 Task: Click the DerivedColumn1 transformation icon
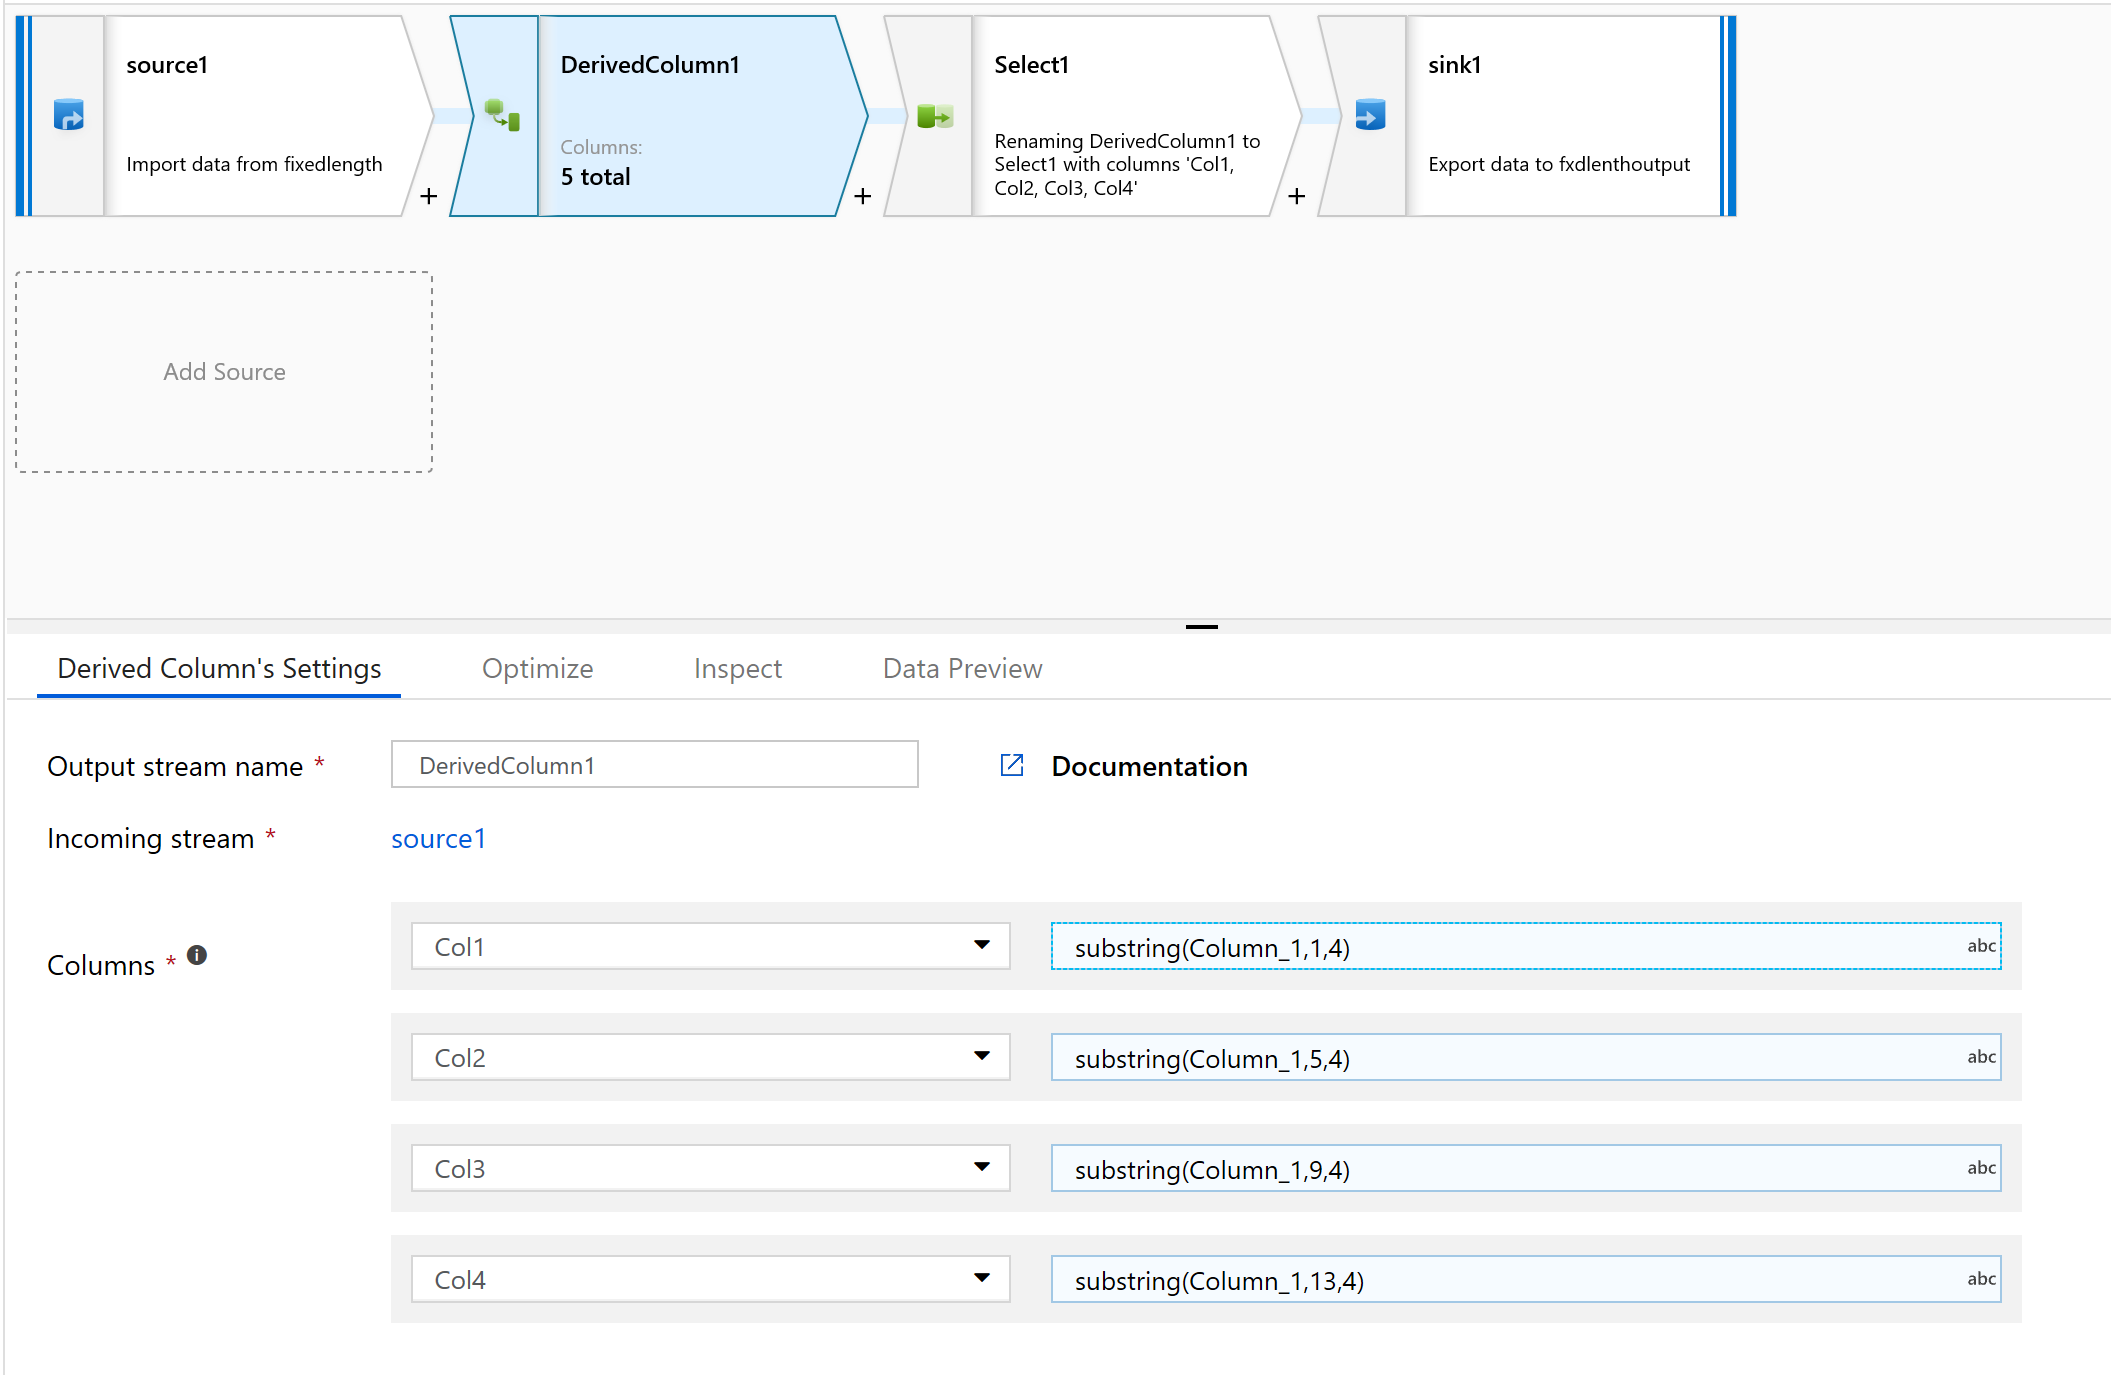tap(502, 115)
